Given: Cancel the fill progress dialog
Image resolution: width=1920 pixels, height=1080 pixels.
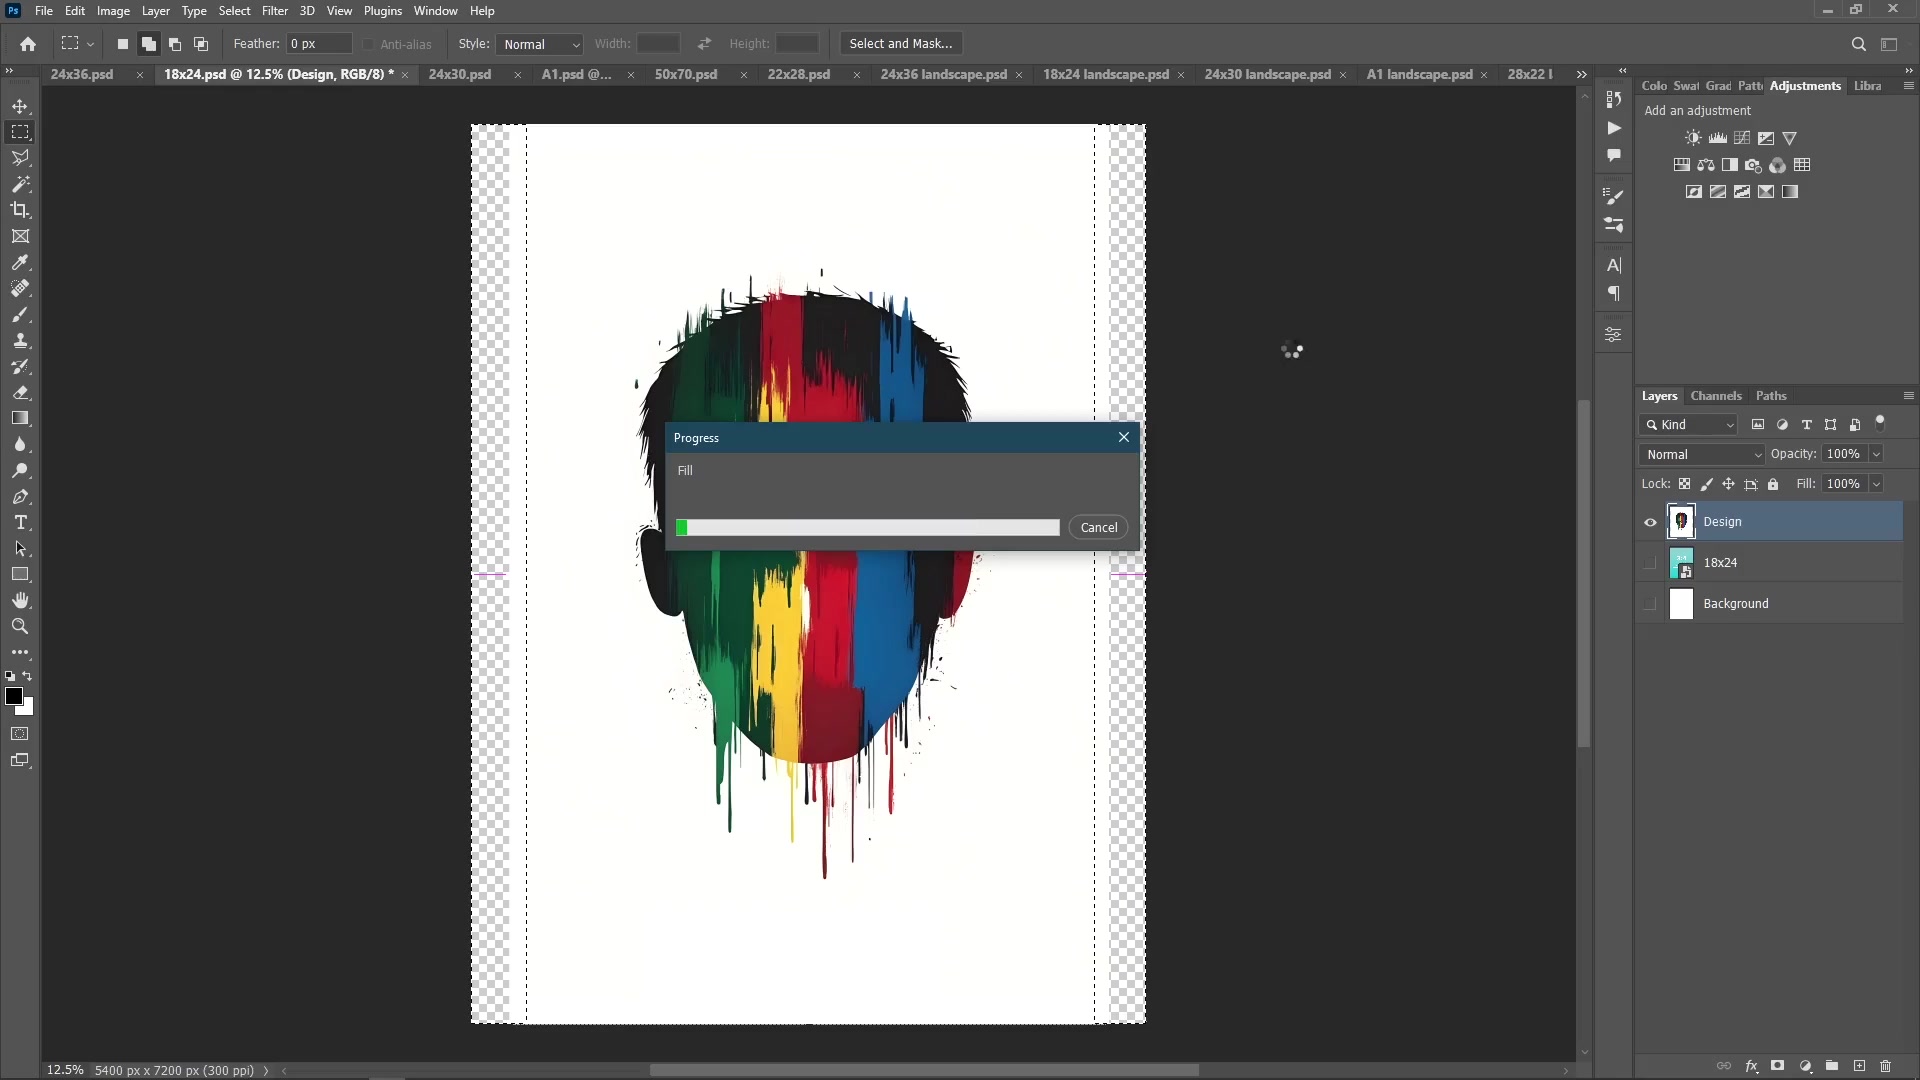Looking at the screenshot, I should (1099, 527).
